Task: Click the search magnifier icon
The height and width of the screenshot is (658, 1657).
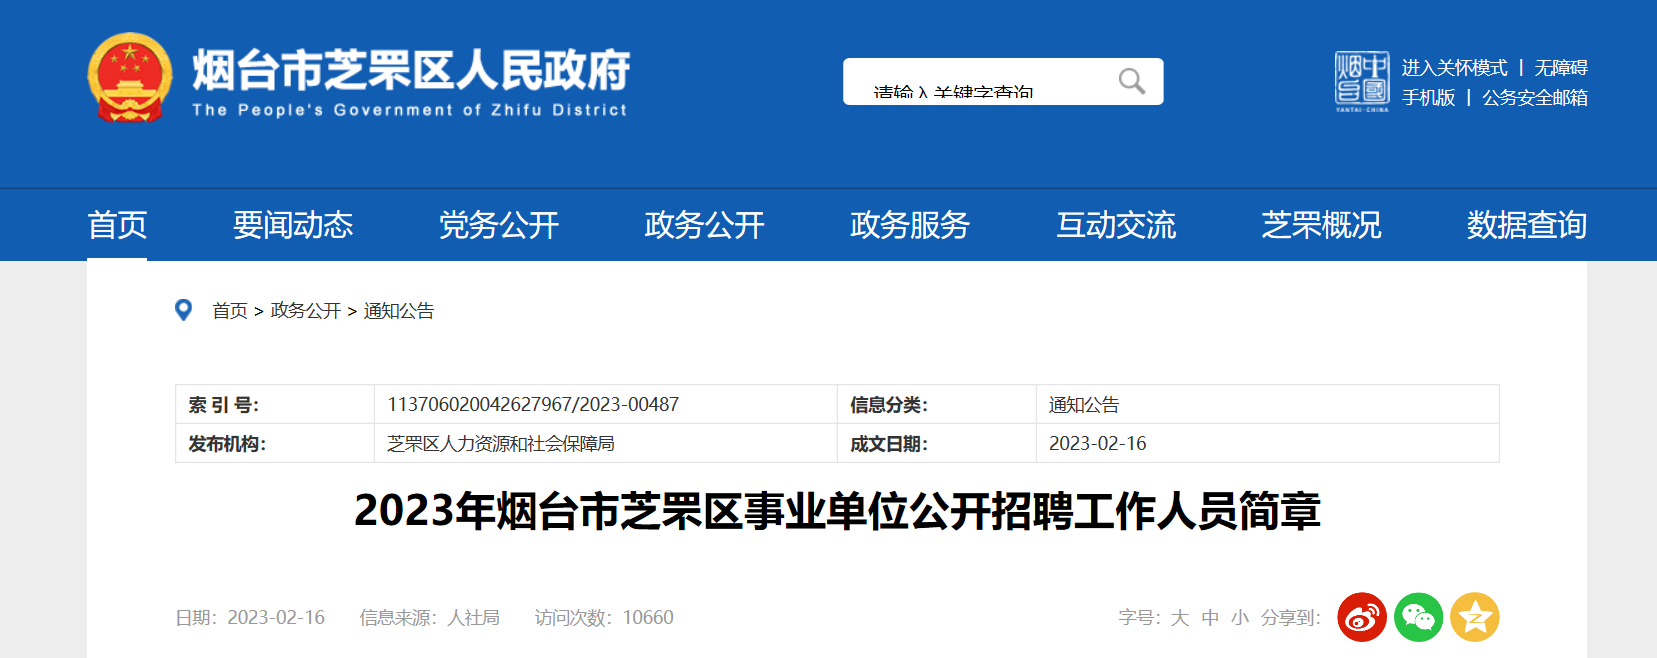Action: (x=1131, y=81)
